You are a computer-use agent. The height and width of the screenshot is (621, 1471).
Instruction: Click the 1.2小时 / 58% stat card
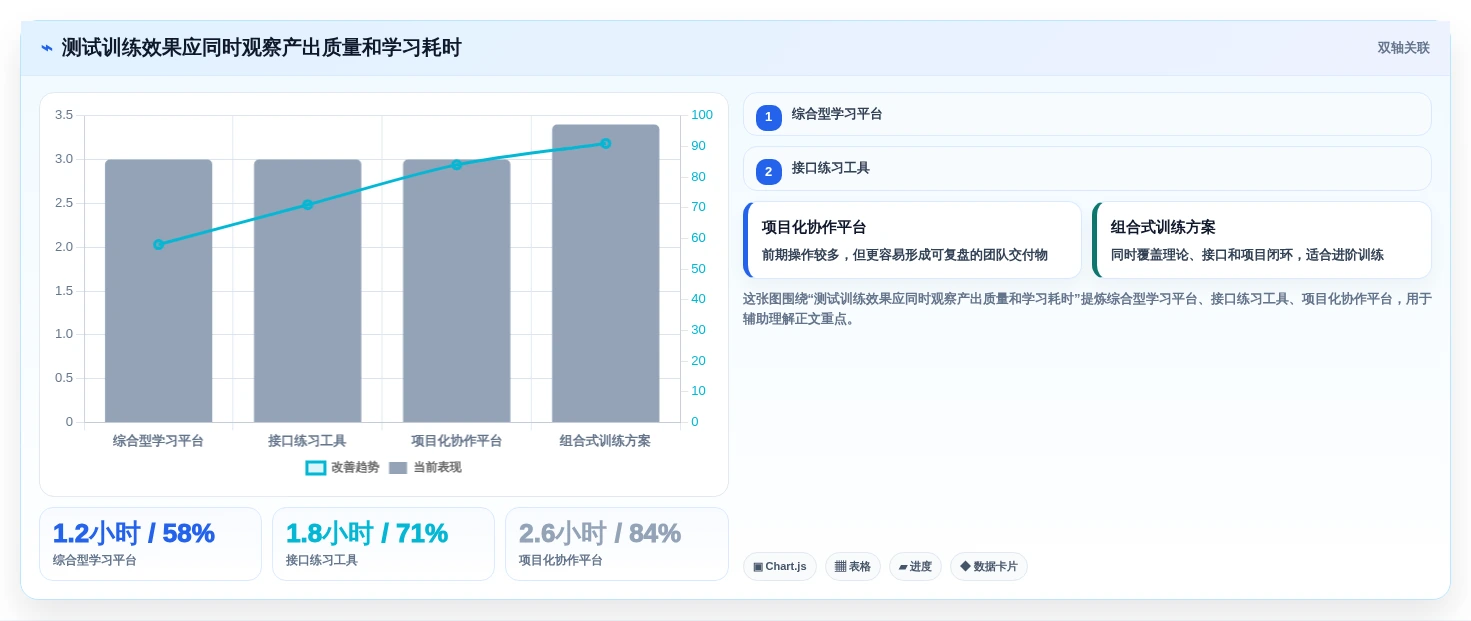(150, 544)
